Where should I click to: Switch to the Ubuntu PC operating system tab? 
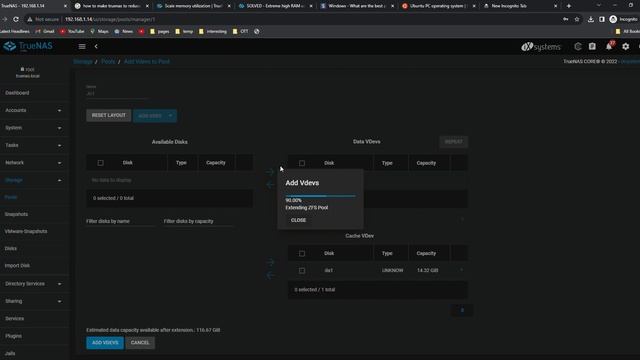[438, 6]
